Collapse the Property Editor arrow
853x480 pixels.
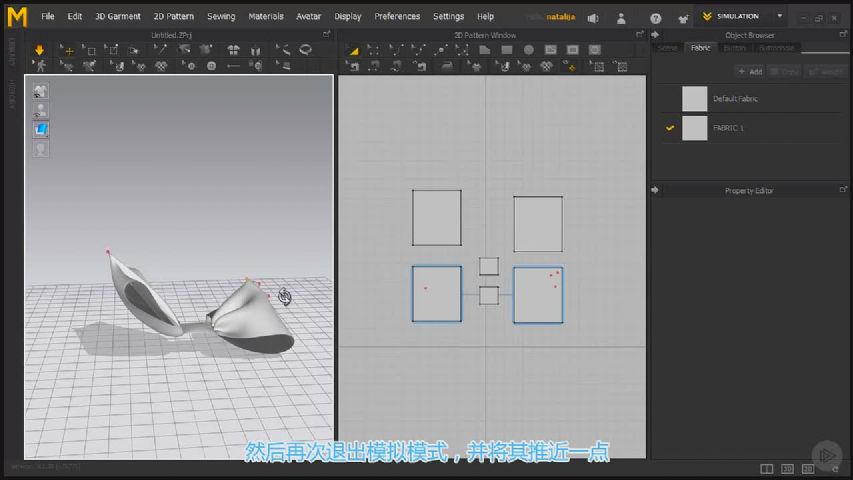coord(655,190)
